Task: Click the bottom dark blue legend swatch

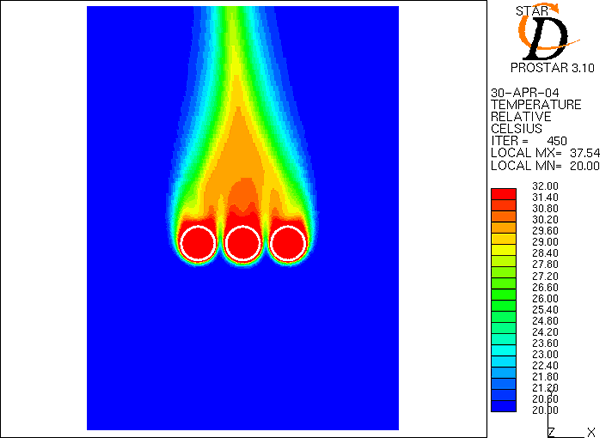Action: (503, 407)
